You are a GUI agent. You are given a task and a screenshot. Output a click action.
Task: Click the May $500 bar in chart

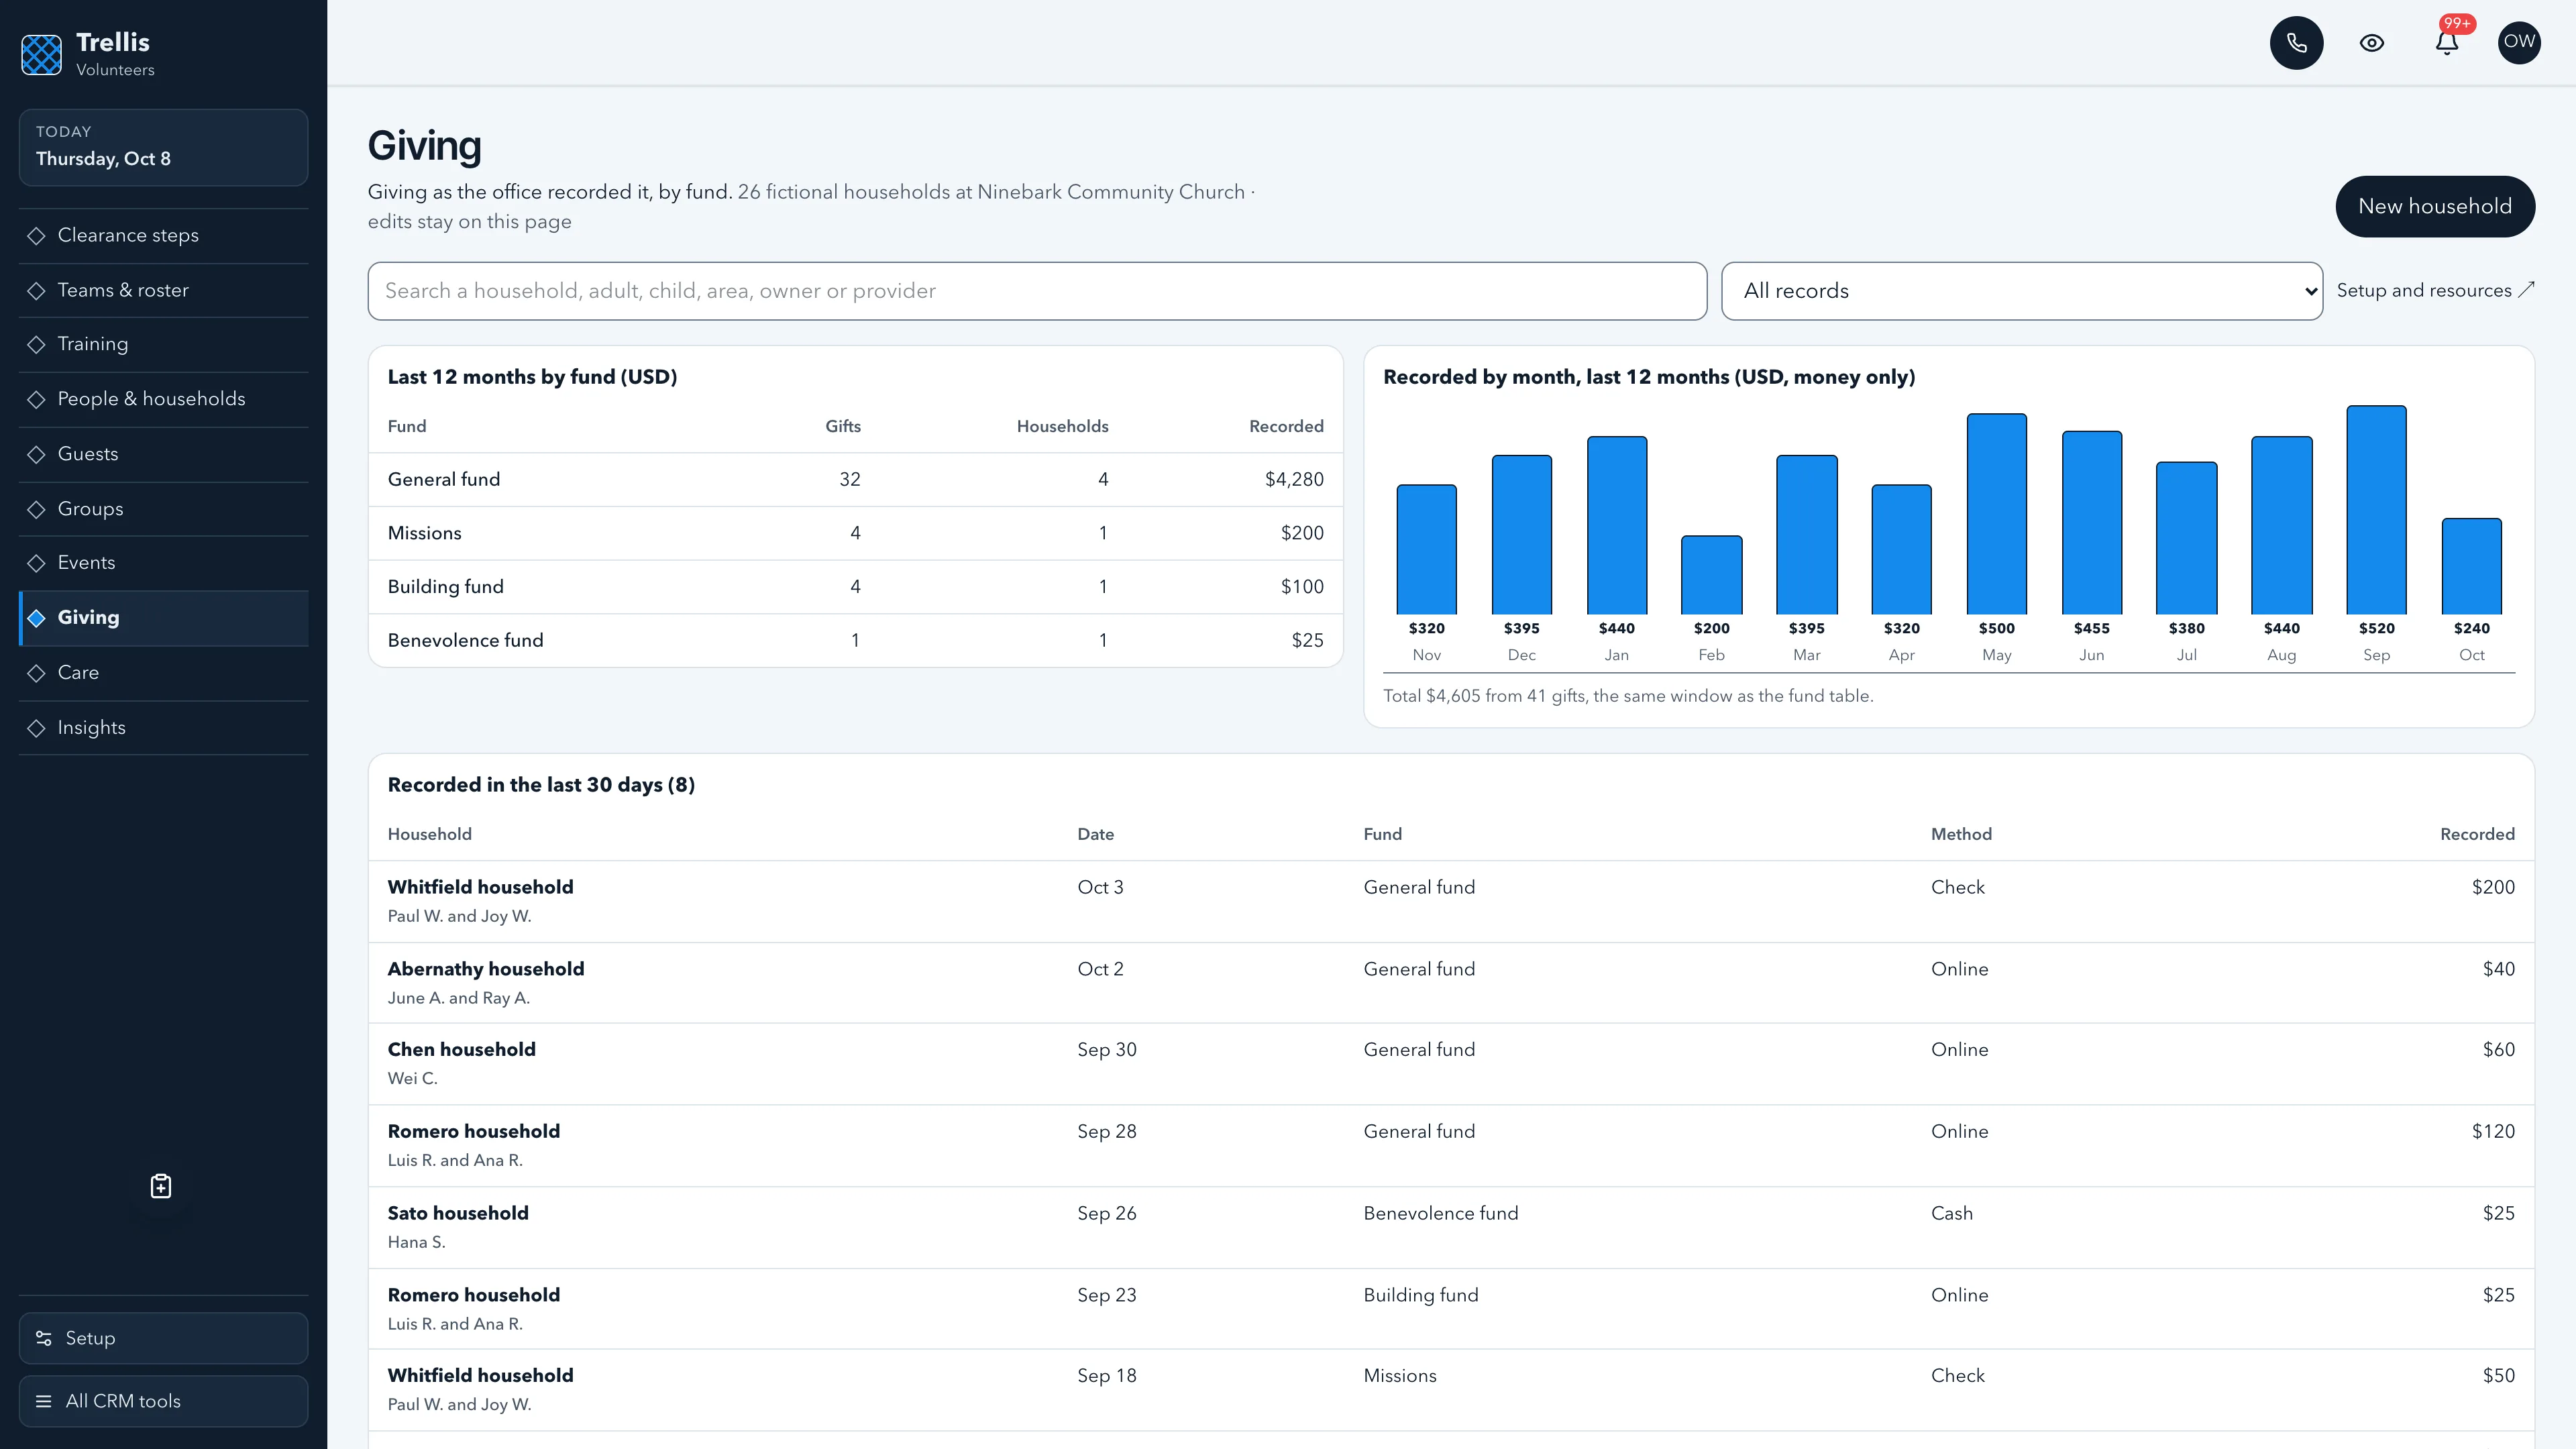pyautogui.click(x=1996, y=513)
